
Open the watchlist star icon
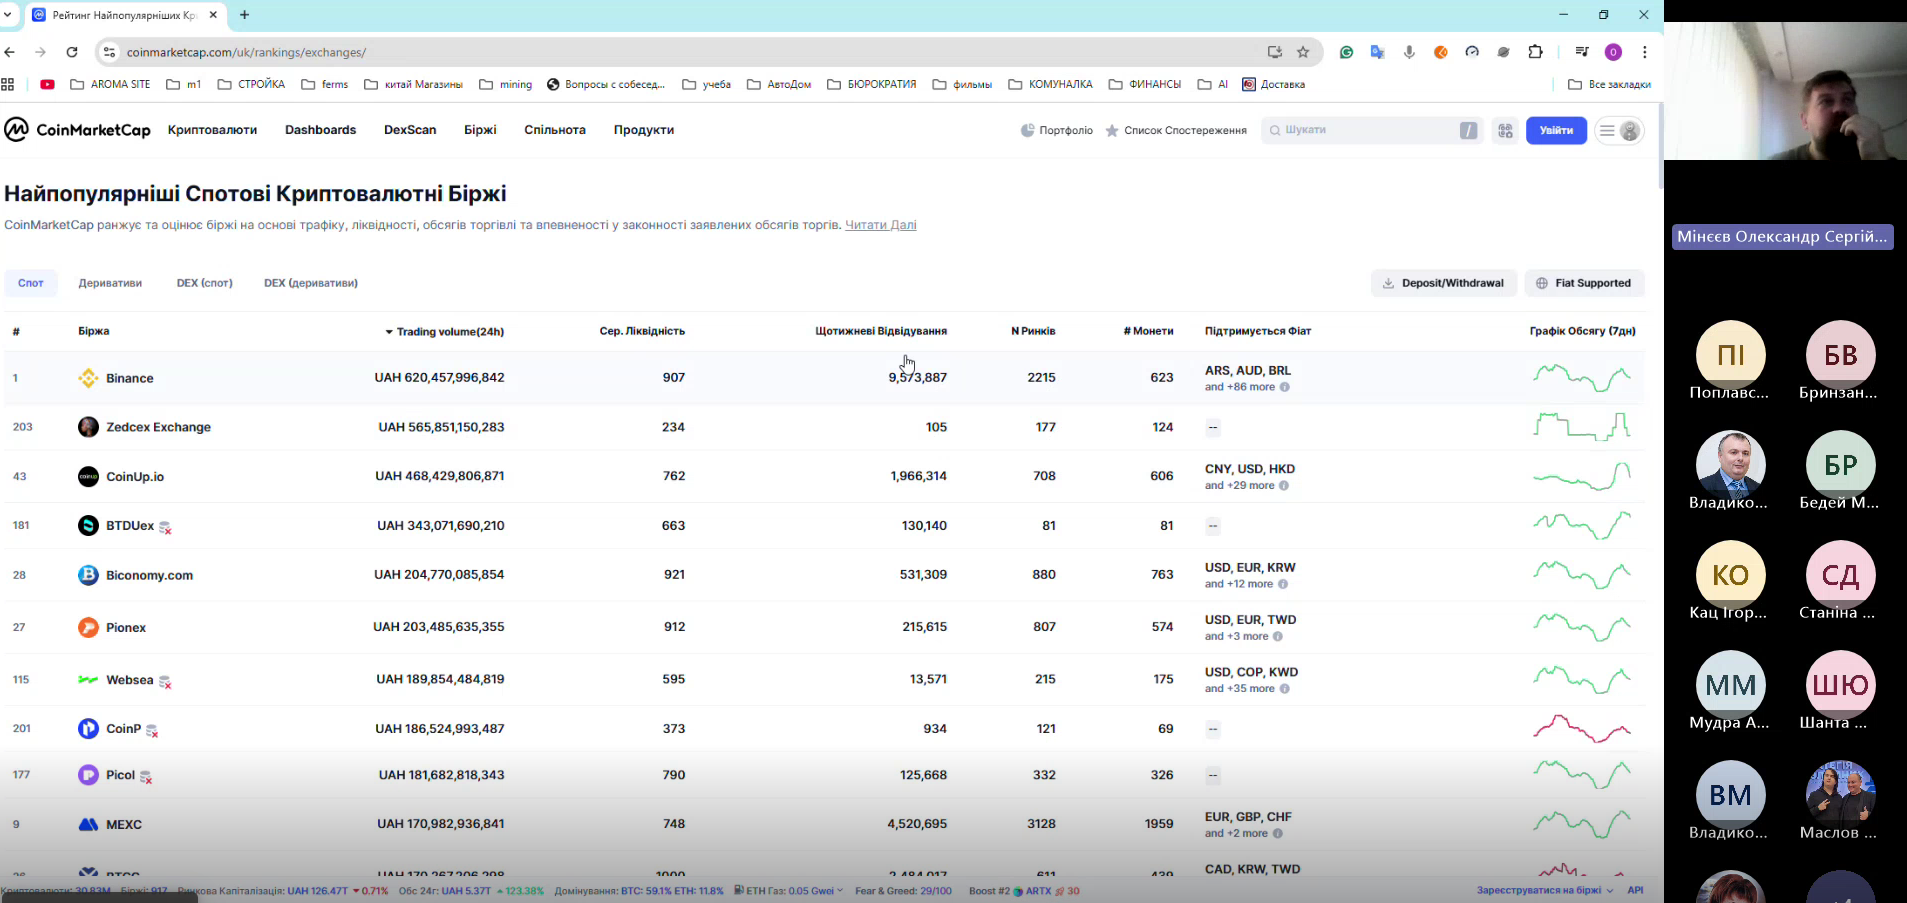(1111, 130)
